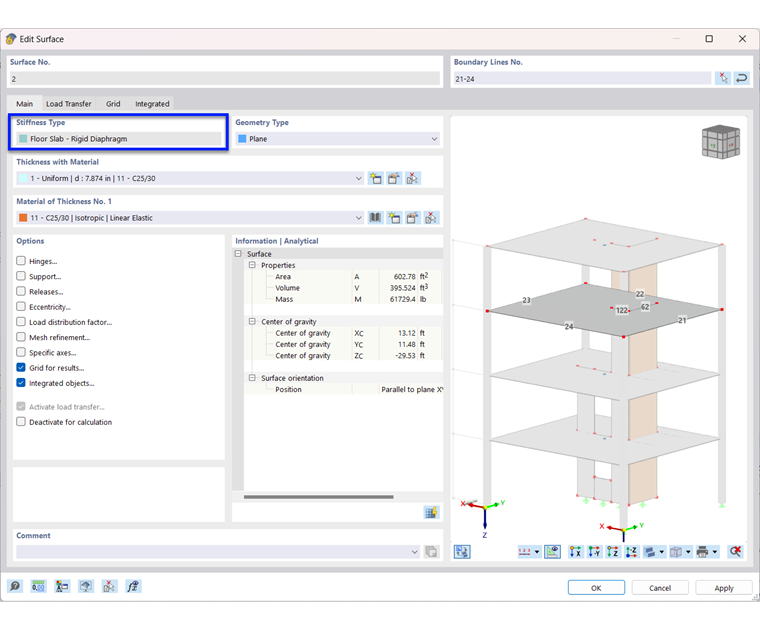Click the blue Plane geometry color swatch
The height and width of the screenshot is (631, 760).
coord(242,139)
